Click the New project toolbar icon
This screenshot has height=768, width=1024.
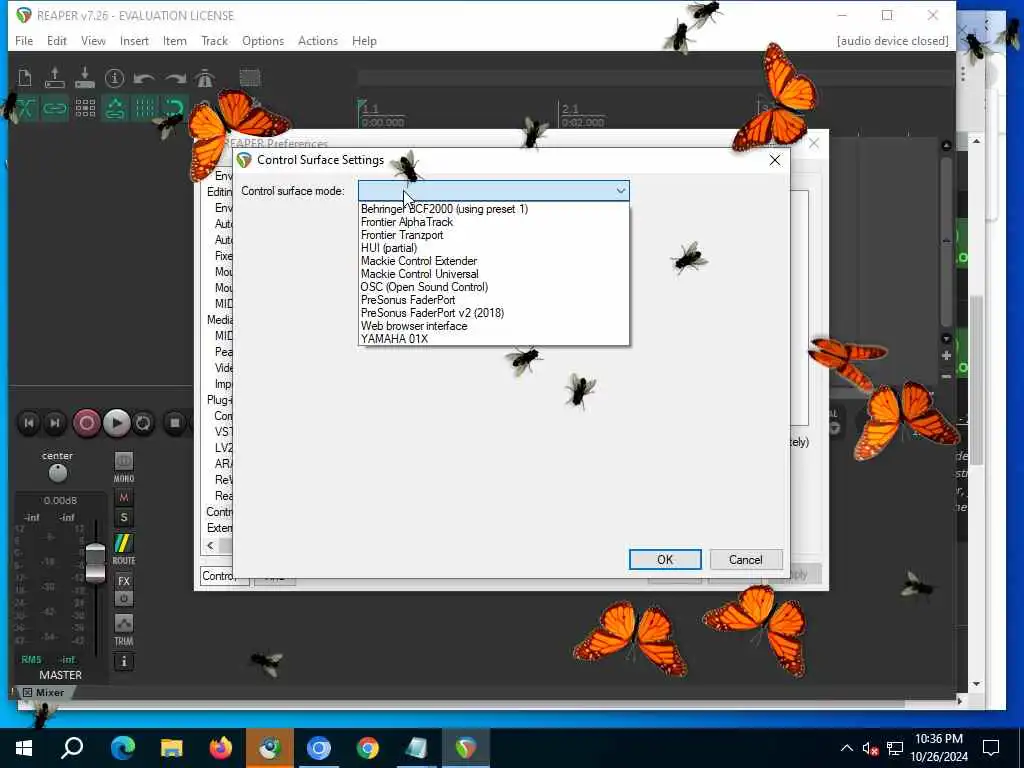coord(25,78)
